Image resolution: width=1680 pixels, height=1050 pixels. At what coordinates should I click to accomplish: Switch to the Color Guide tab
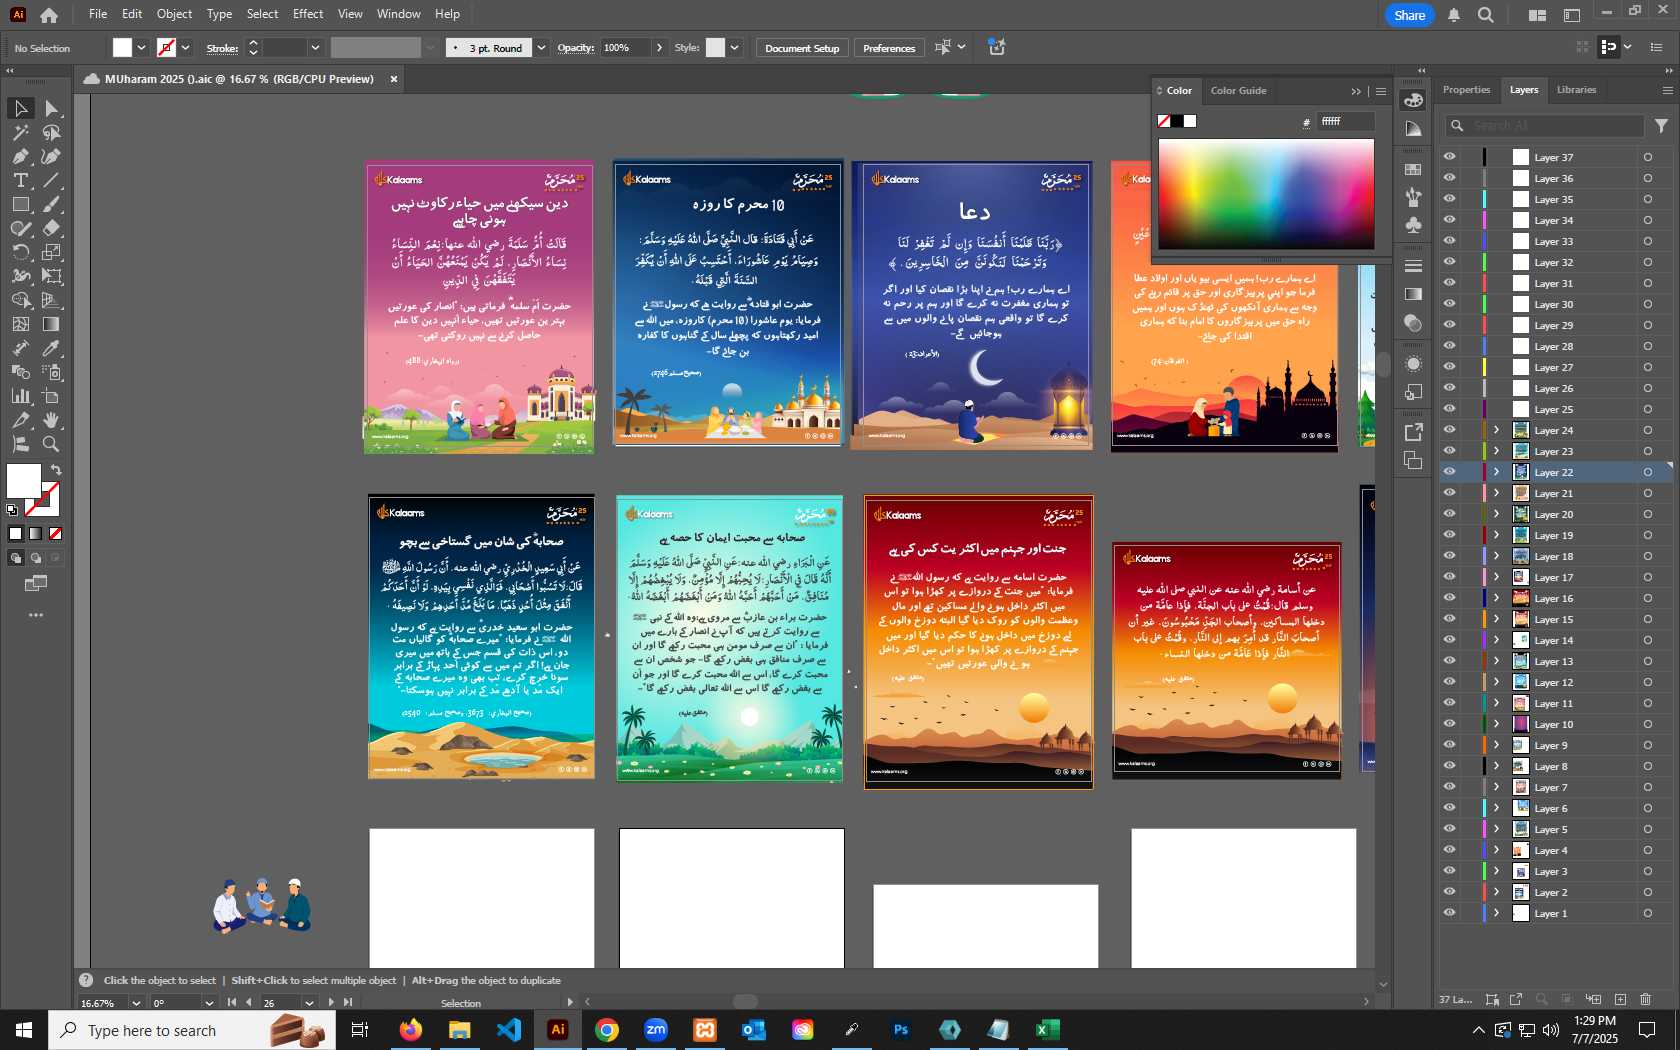pyautogui.click(x=1238, y=91)
